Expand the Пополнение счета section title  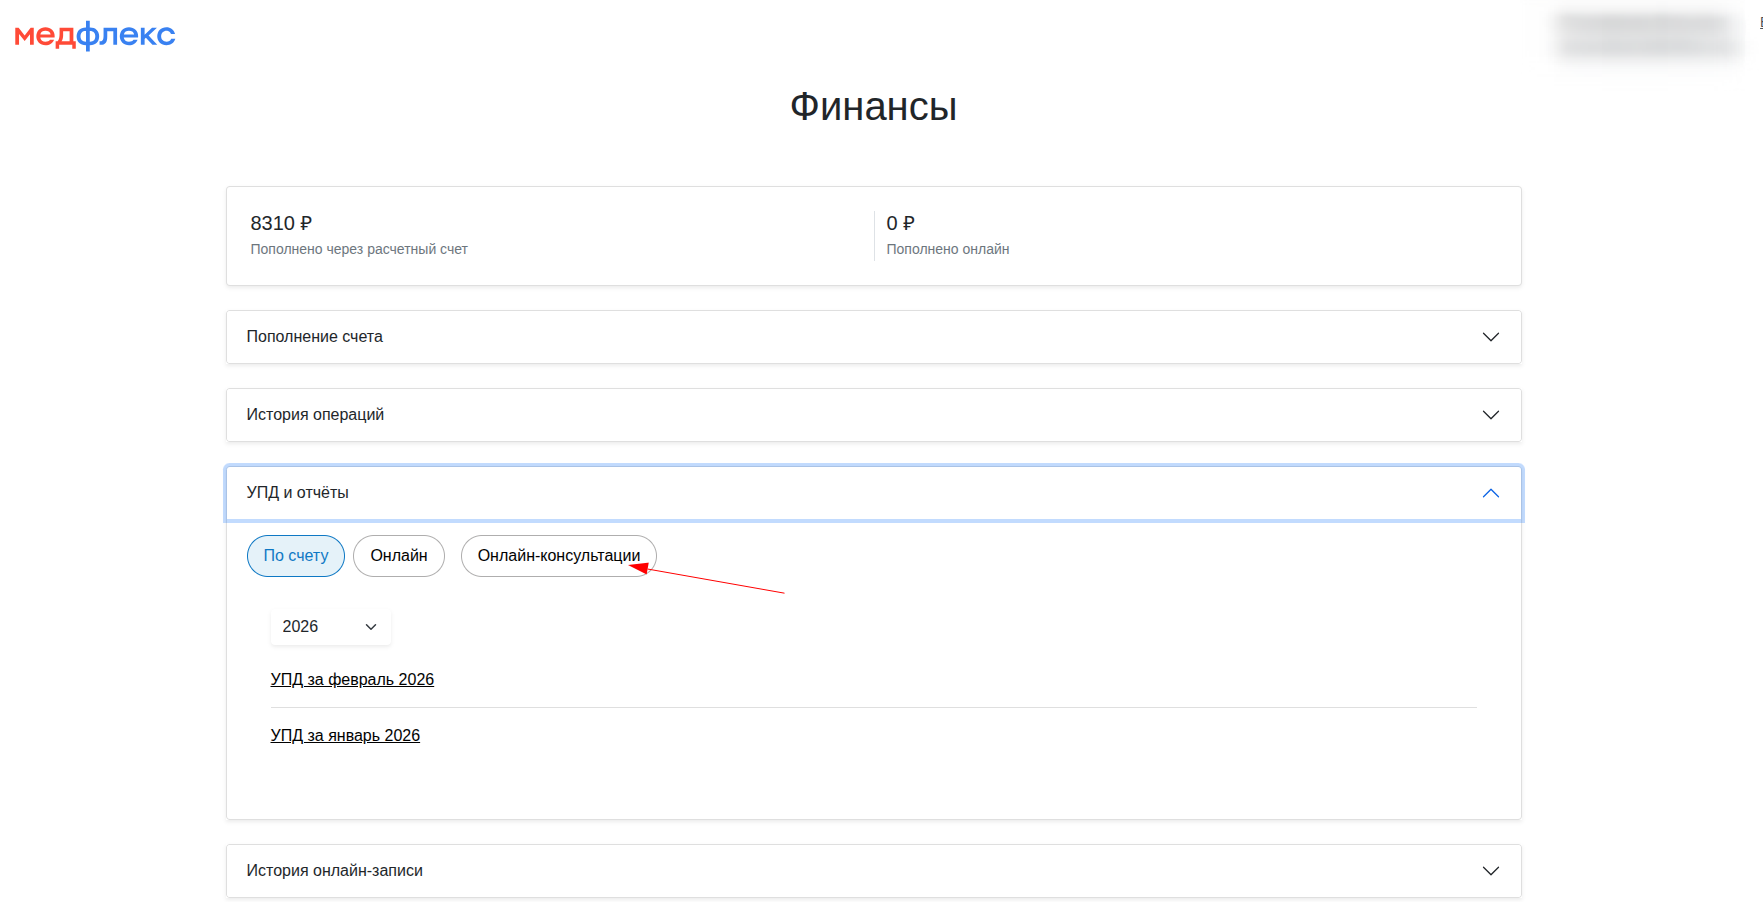[x=315, y=337]
